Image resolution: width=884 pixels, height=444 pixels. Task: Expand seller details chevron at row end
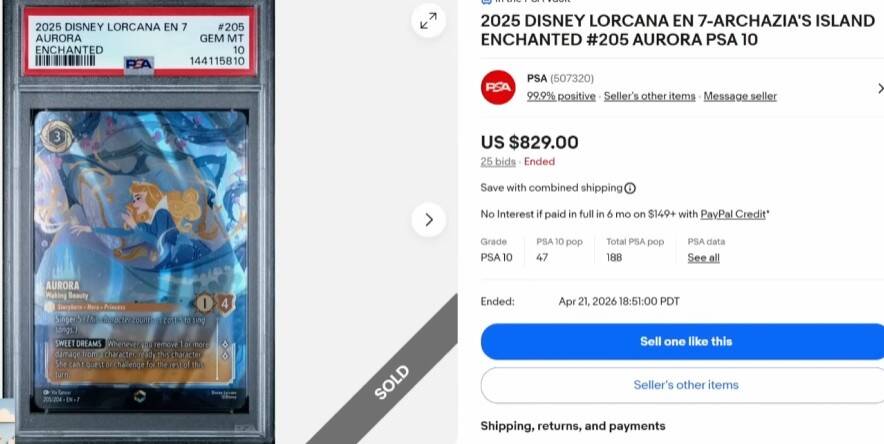point(880,88)
